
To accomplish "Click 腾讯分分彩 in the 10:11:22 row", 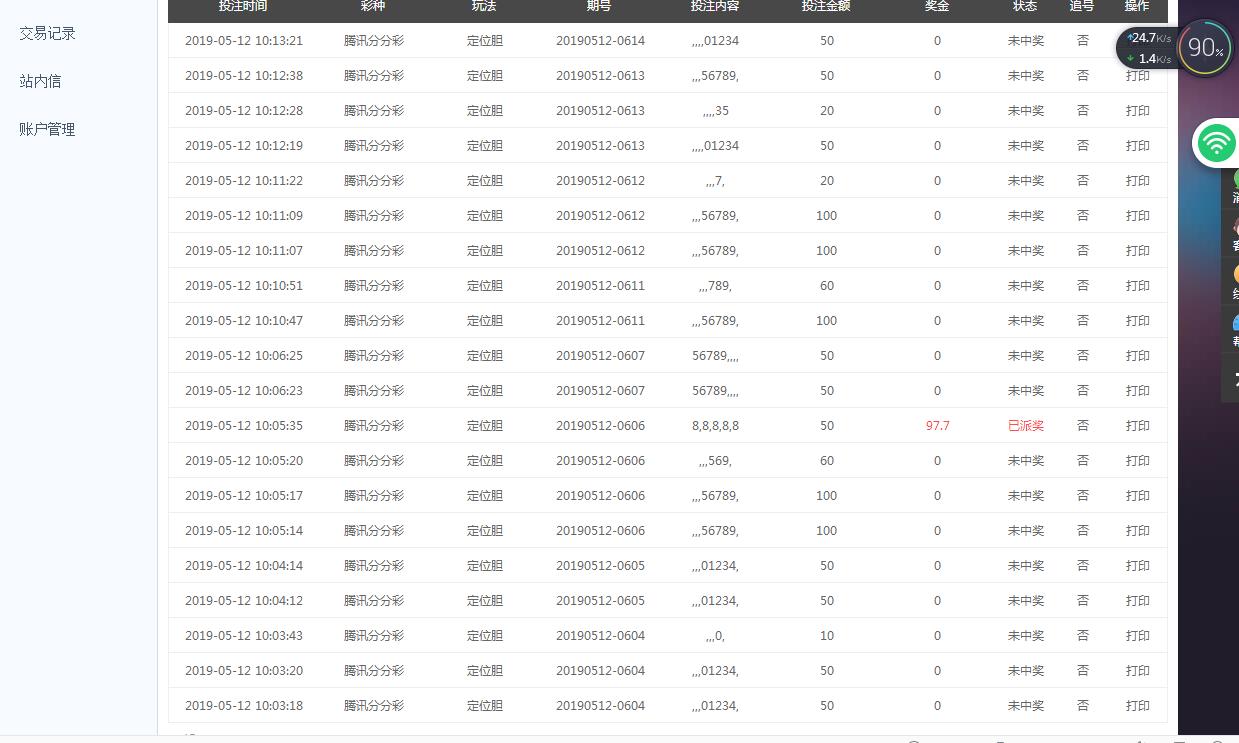I will click(x=374, y=181).
